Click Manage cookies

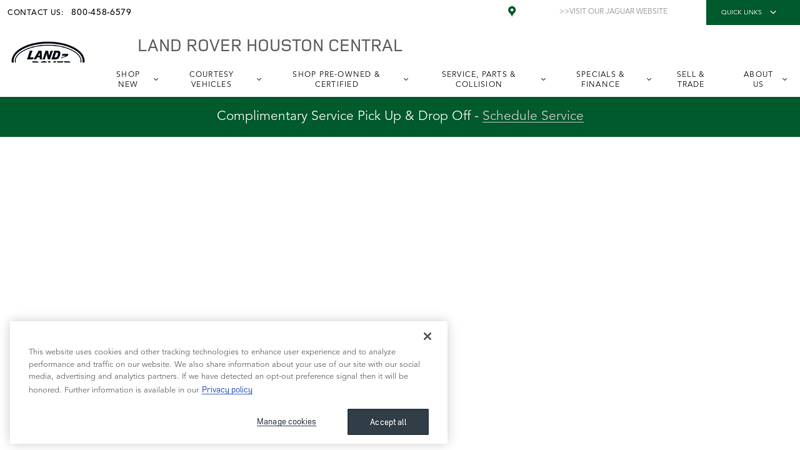tap(286, 421)
